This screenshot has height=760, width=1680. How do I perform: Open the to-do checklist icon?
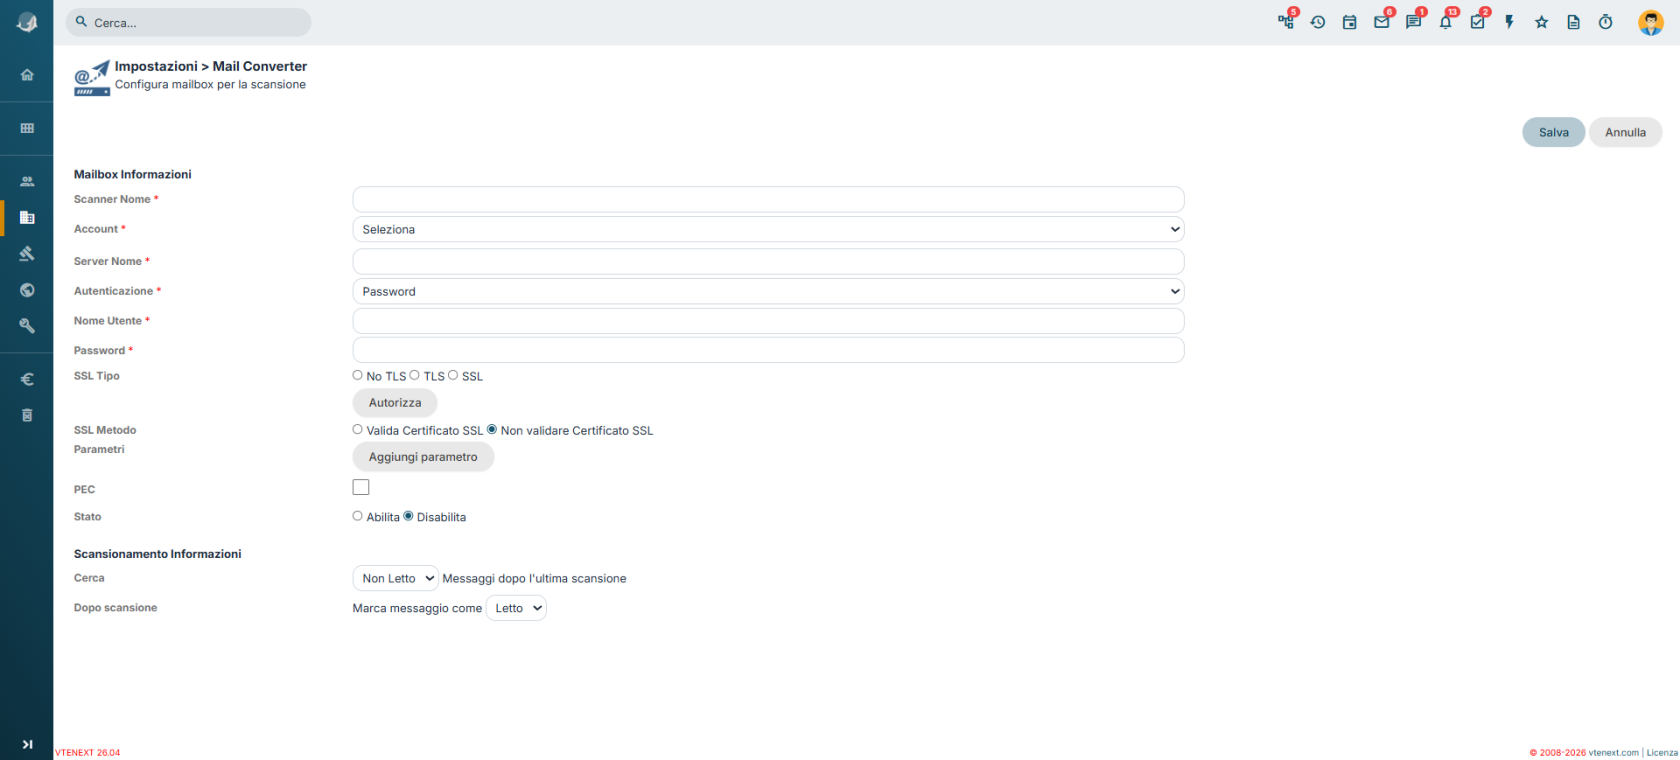tap(1478, 22)
